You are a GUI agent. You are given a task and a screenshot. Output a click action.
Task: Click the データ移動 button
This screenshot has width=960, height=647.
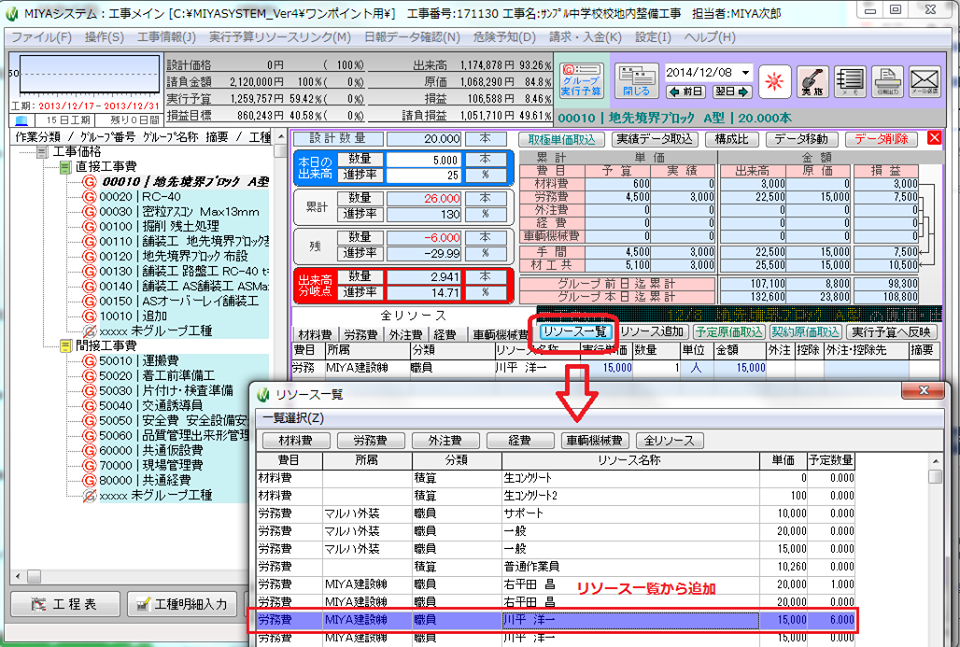[x=801, y=140]
